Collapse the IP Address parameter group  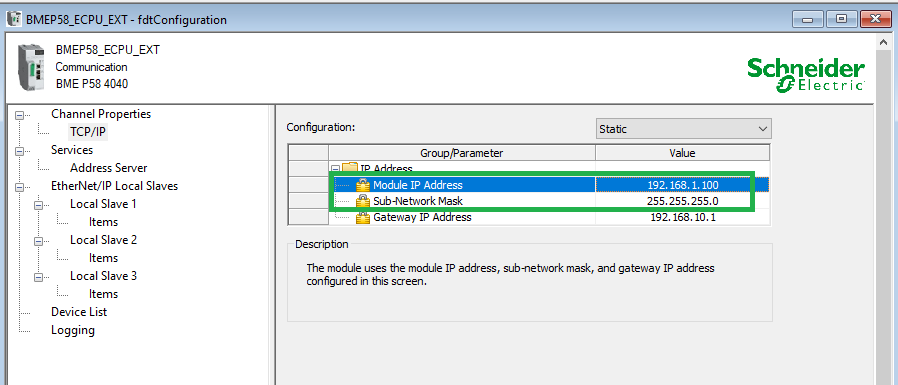[x=336, y=169]
